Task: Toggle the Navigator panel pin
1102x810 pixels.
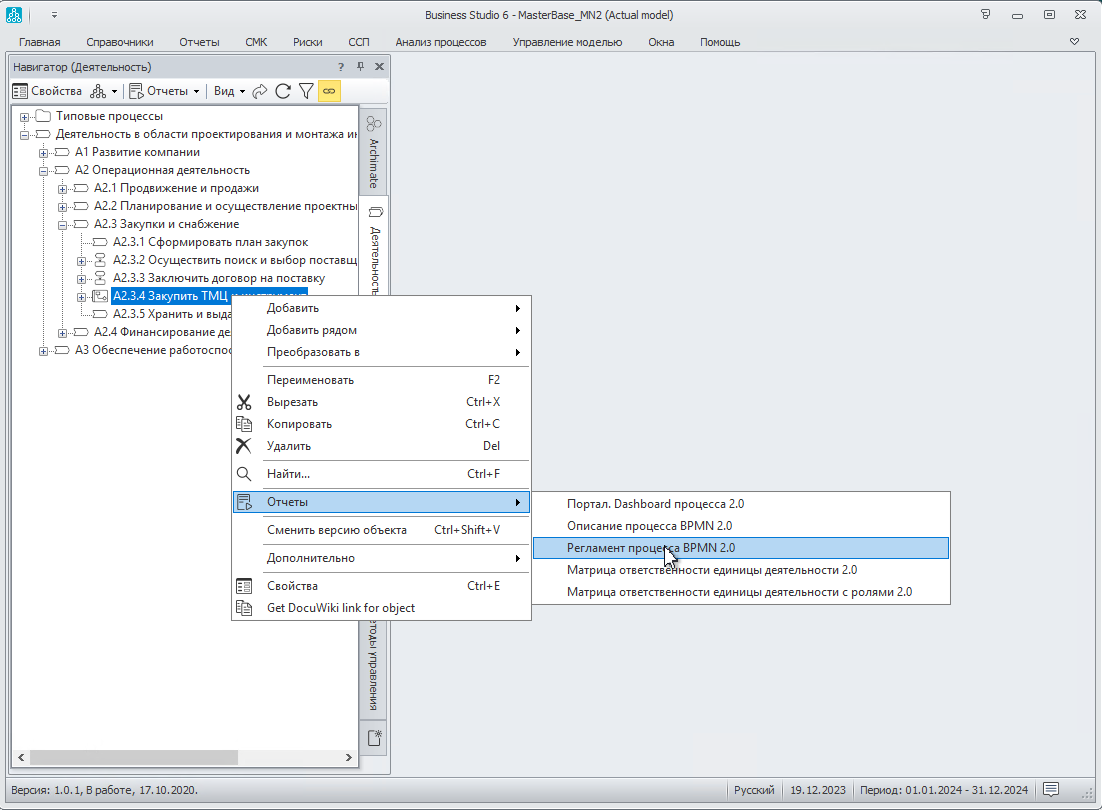Action: 360,67
